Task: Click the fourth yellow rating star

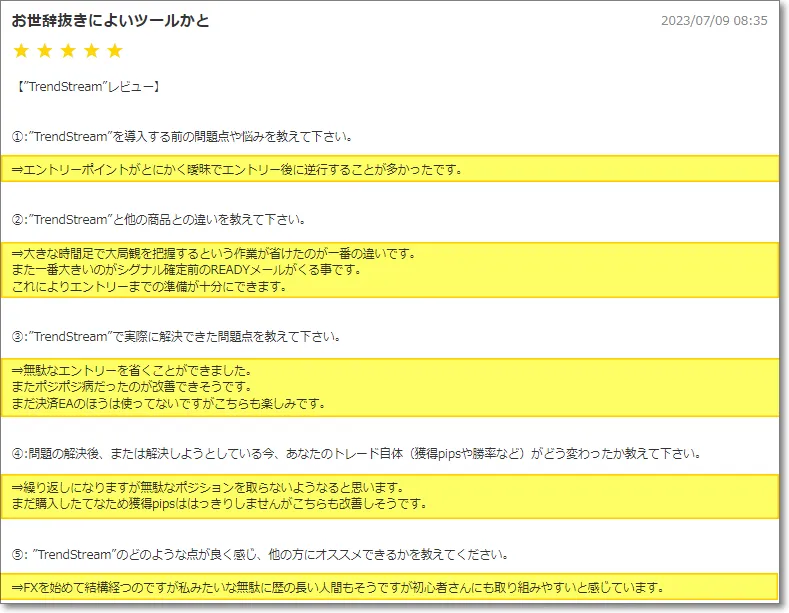Action: (x=92, y=50)
